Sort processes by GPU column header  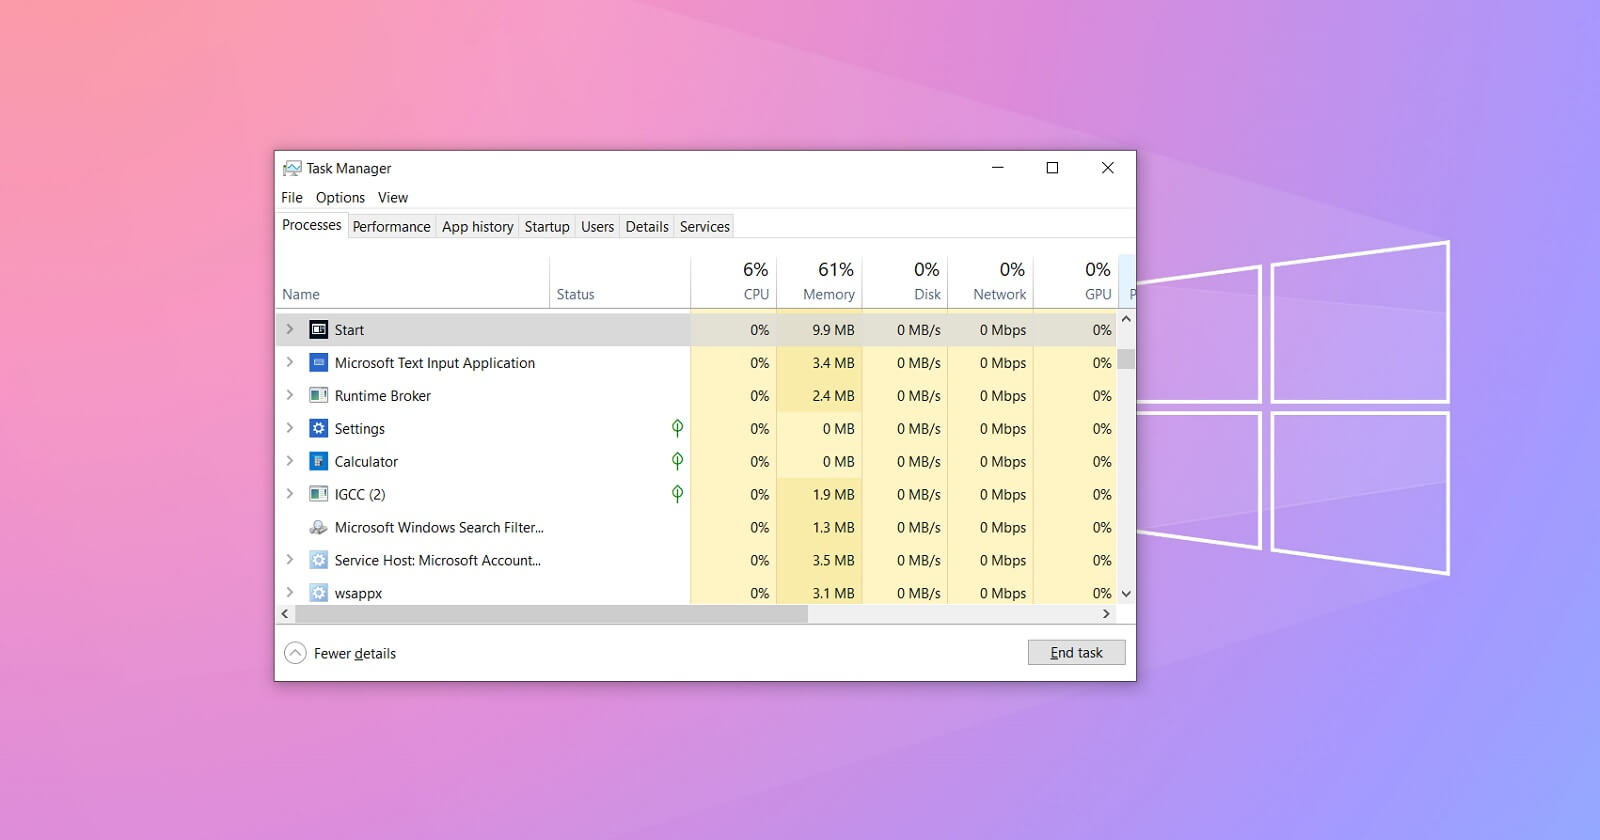[1075, 281]
